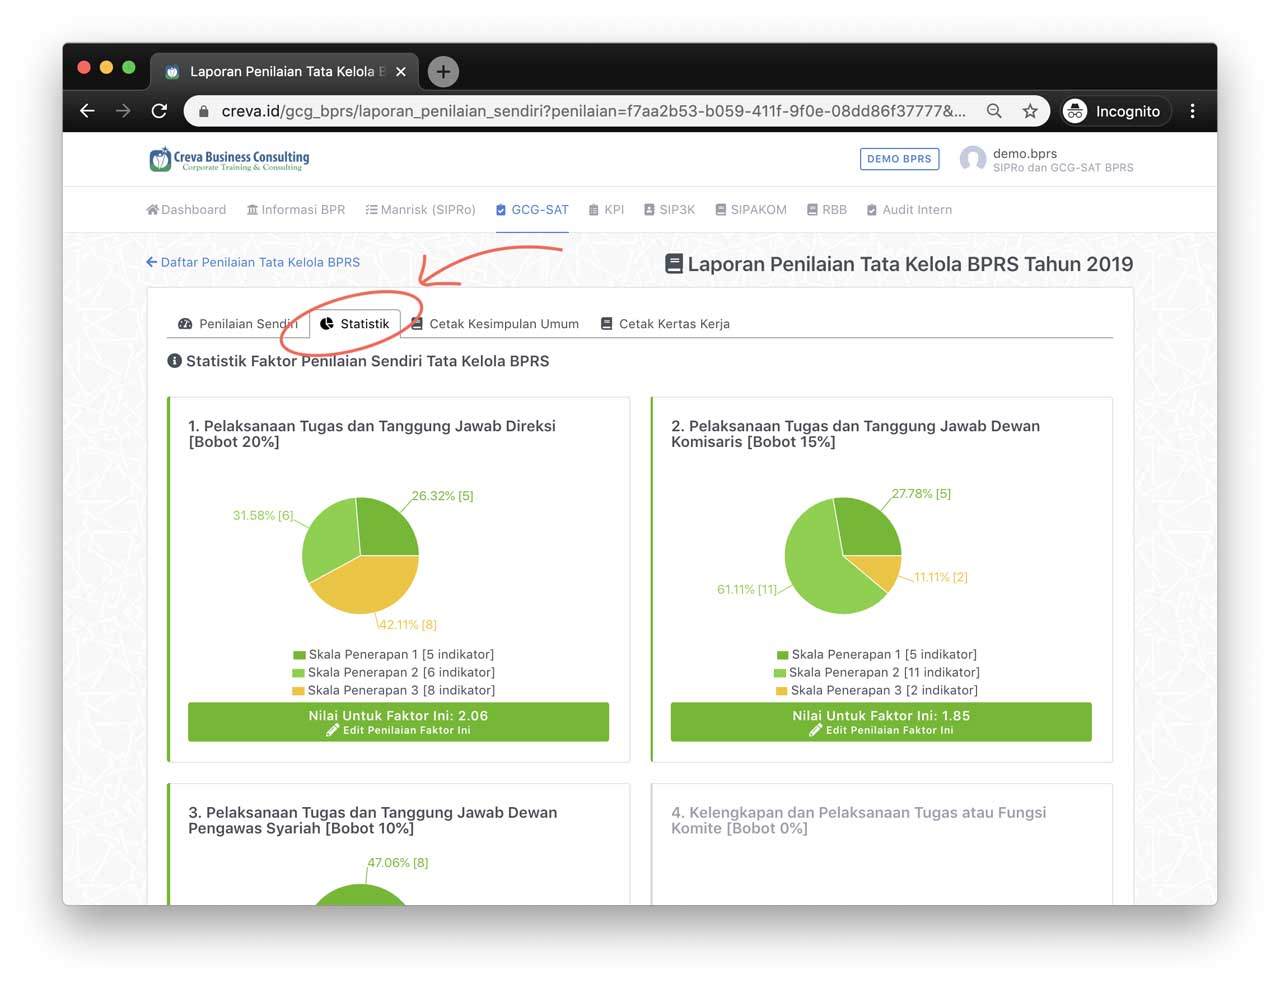Open the Incognito profile indicator
Image resolution: width=1280 pixels, height=988 pixels.
pyautogui.click(x=1114, y=111)
